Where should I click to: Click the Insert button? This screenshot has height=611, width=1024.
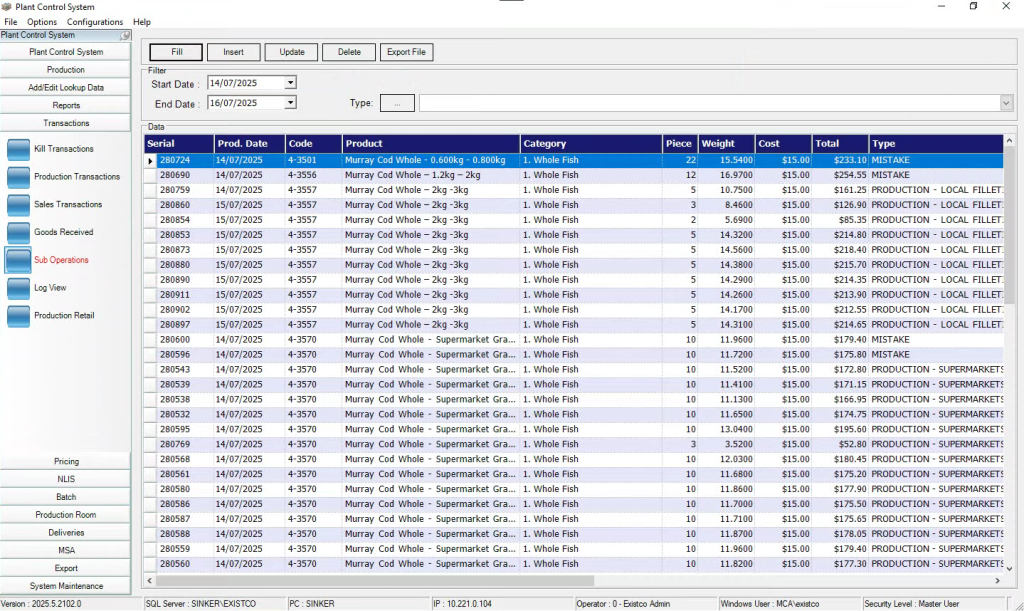click(x=234, y=52)
